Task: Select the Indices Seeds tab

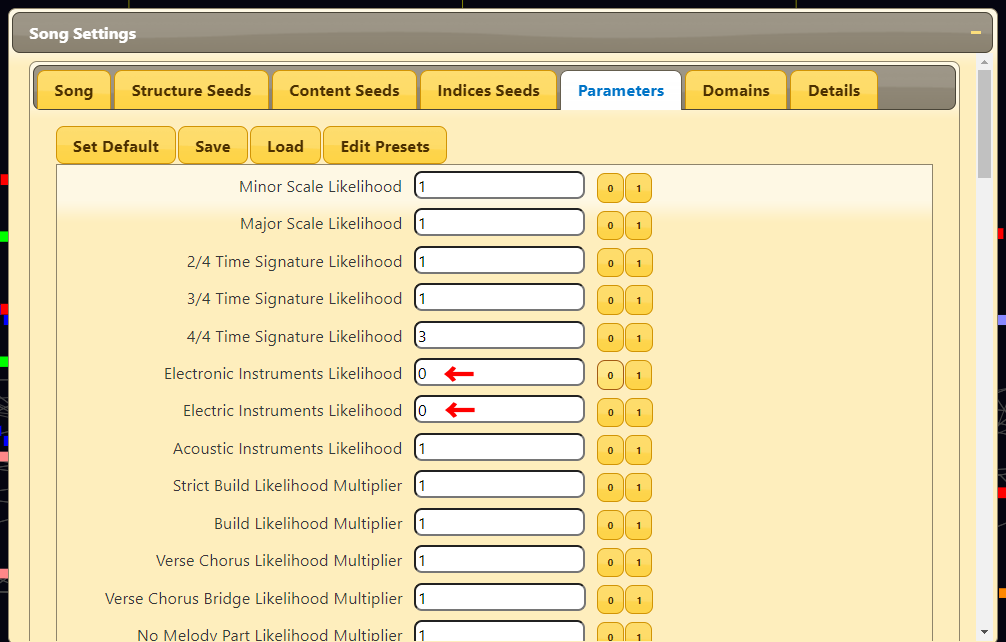Action: [x=488, y=91]
